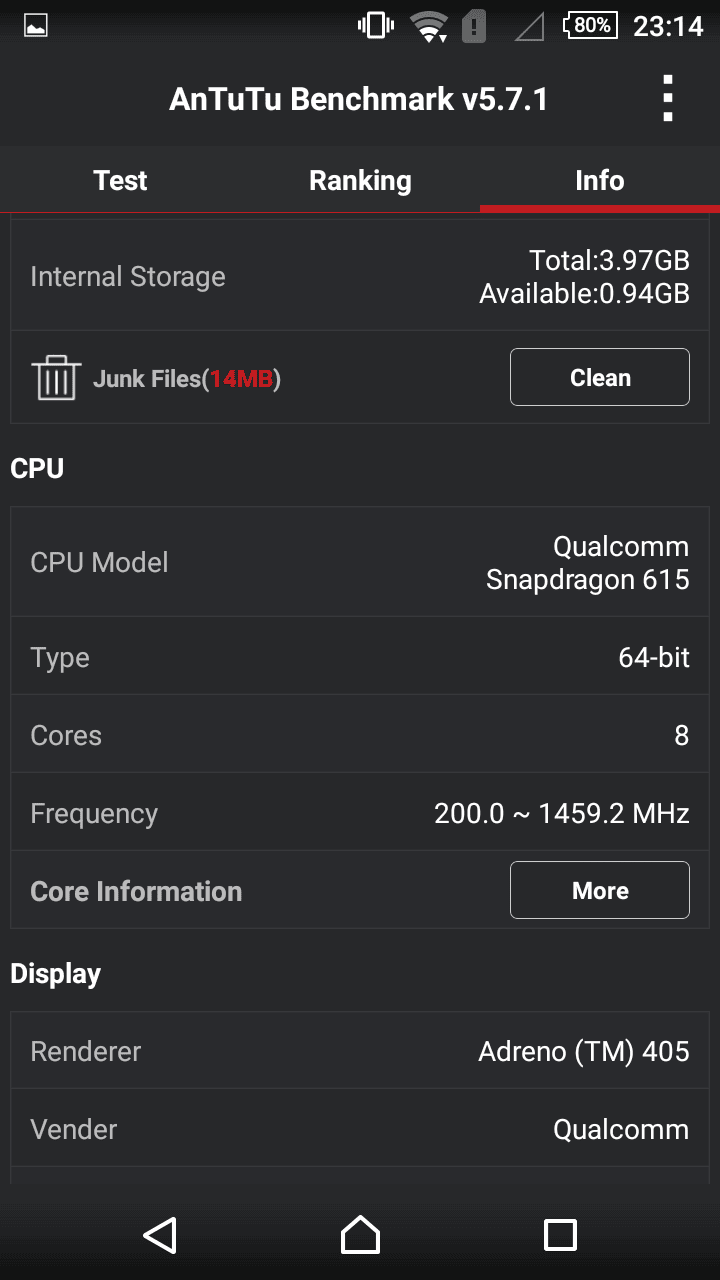720x1280 pixels.
Task: Tap the Renderer Adreno 405 row
Action: pos(360,1051)
